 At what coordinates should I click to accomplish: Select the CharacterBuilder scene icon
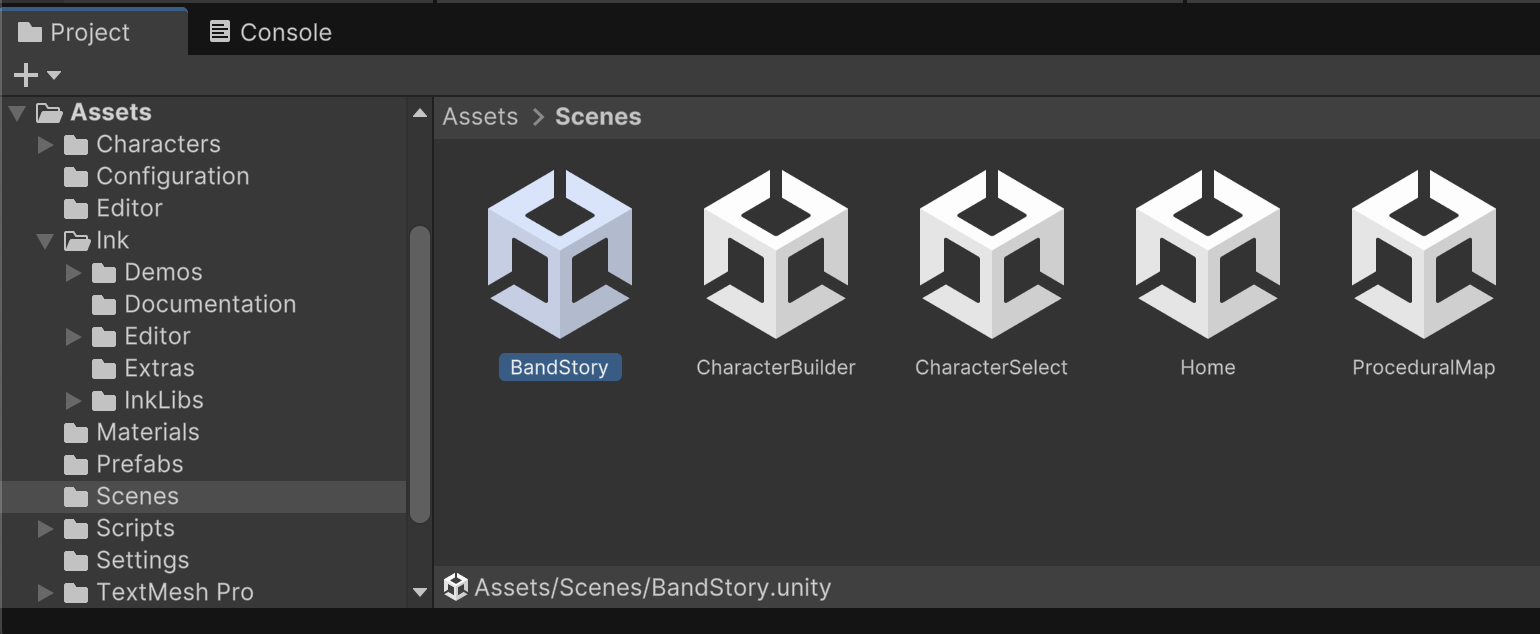tap(775, 254)
